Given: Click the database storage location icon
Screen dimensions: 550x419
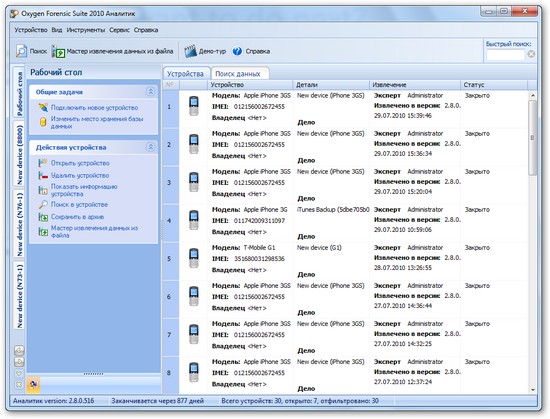Looking at the screenshot, I should [43, 122].
